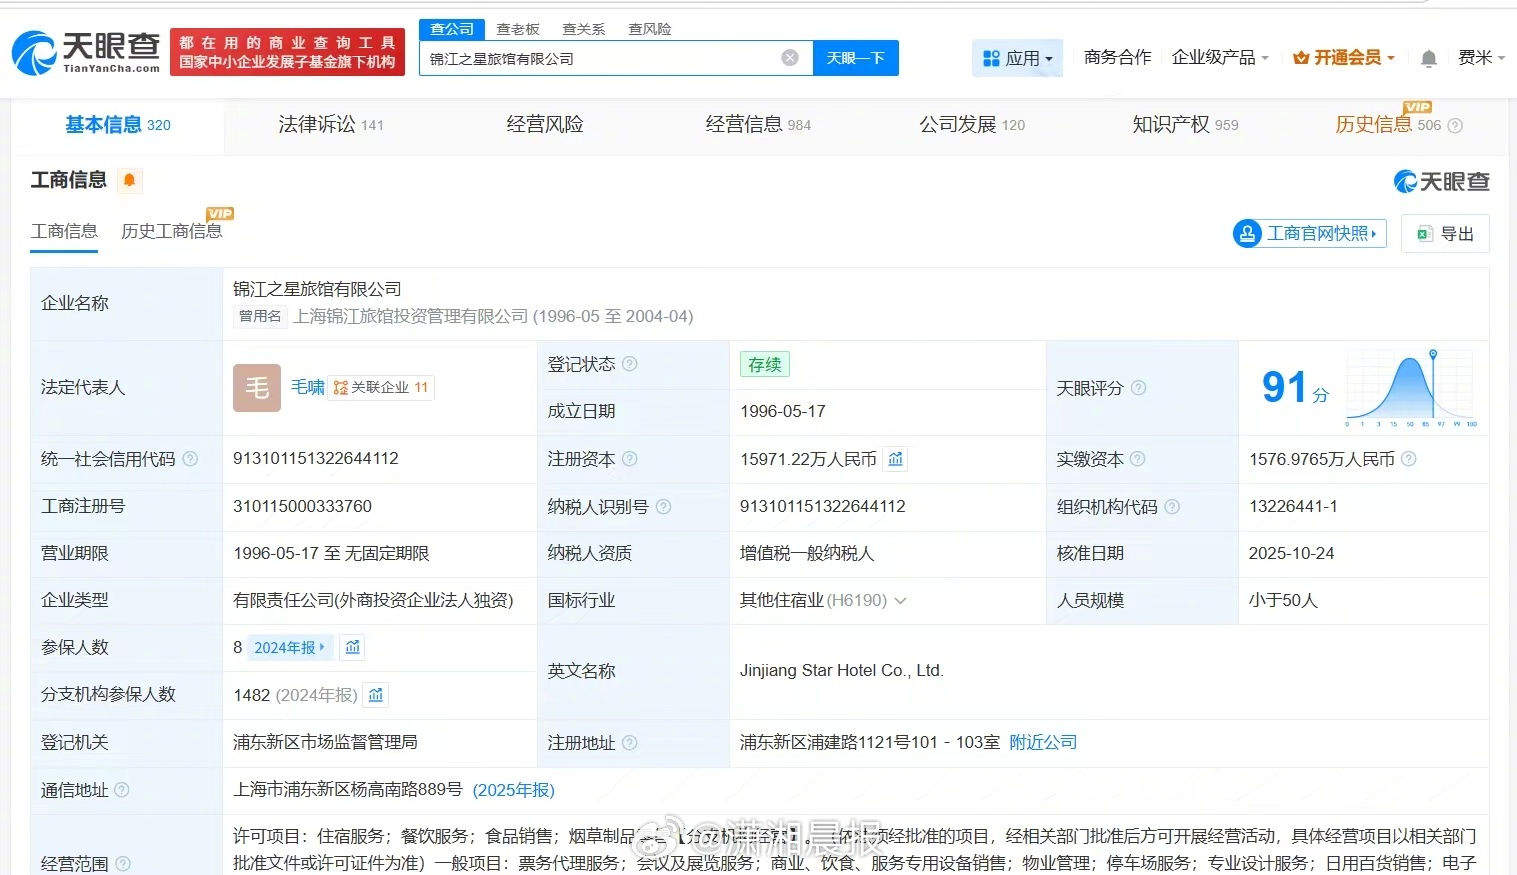Open the 应用 apps dropdown

(x=1017, y=58)
